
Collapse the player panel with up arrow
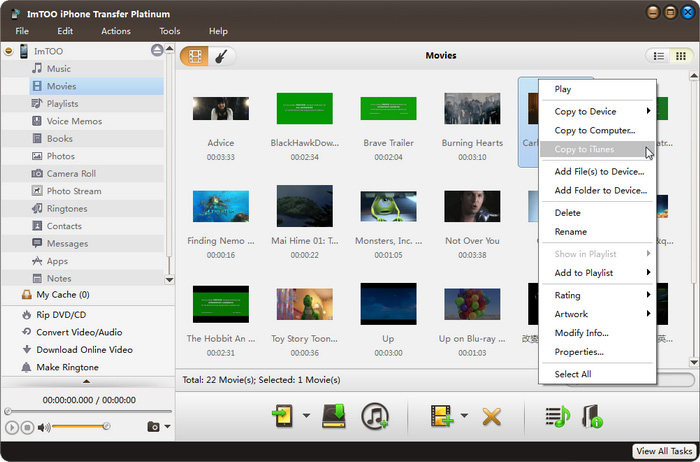[87, 382]
